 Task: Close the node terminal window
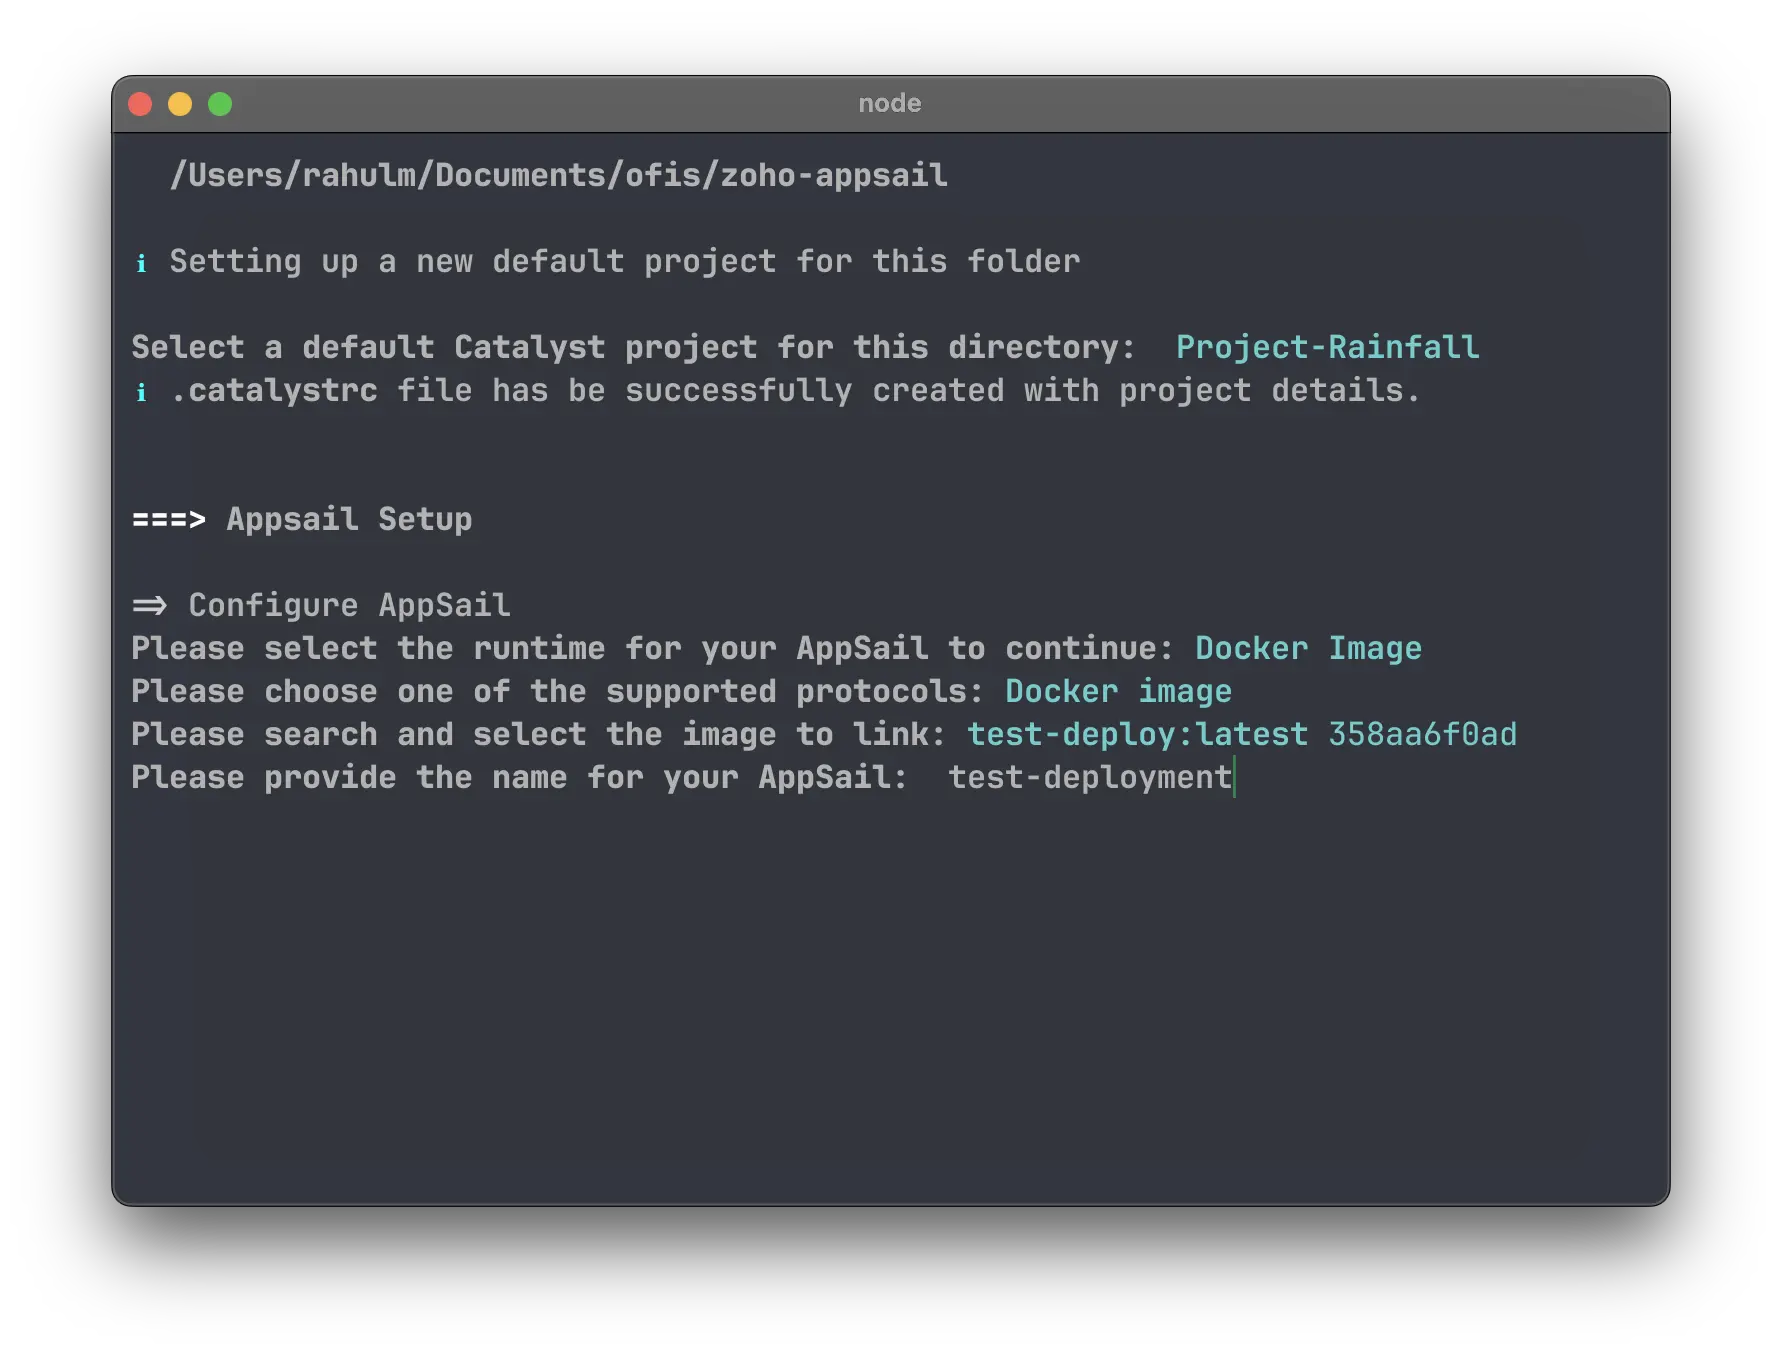(141, 104)
